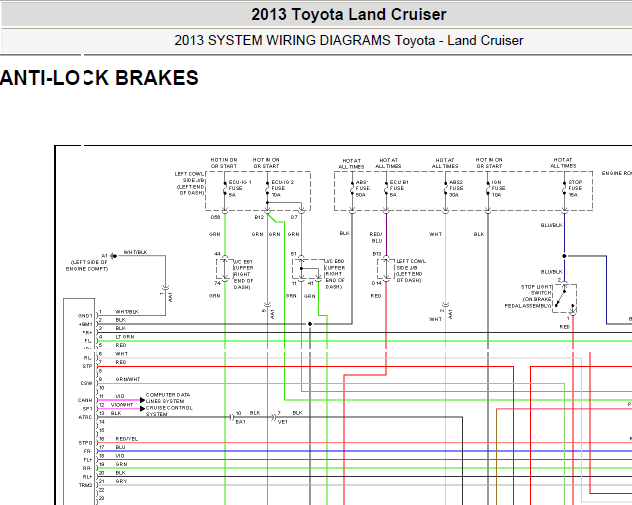The height and width of the screenshot is (505, 632).
Task: Click the 'LEFT COWL SIDE J/B' label beside ECU-IG 1 fuse
Action: click(x=189, y=183)
